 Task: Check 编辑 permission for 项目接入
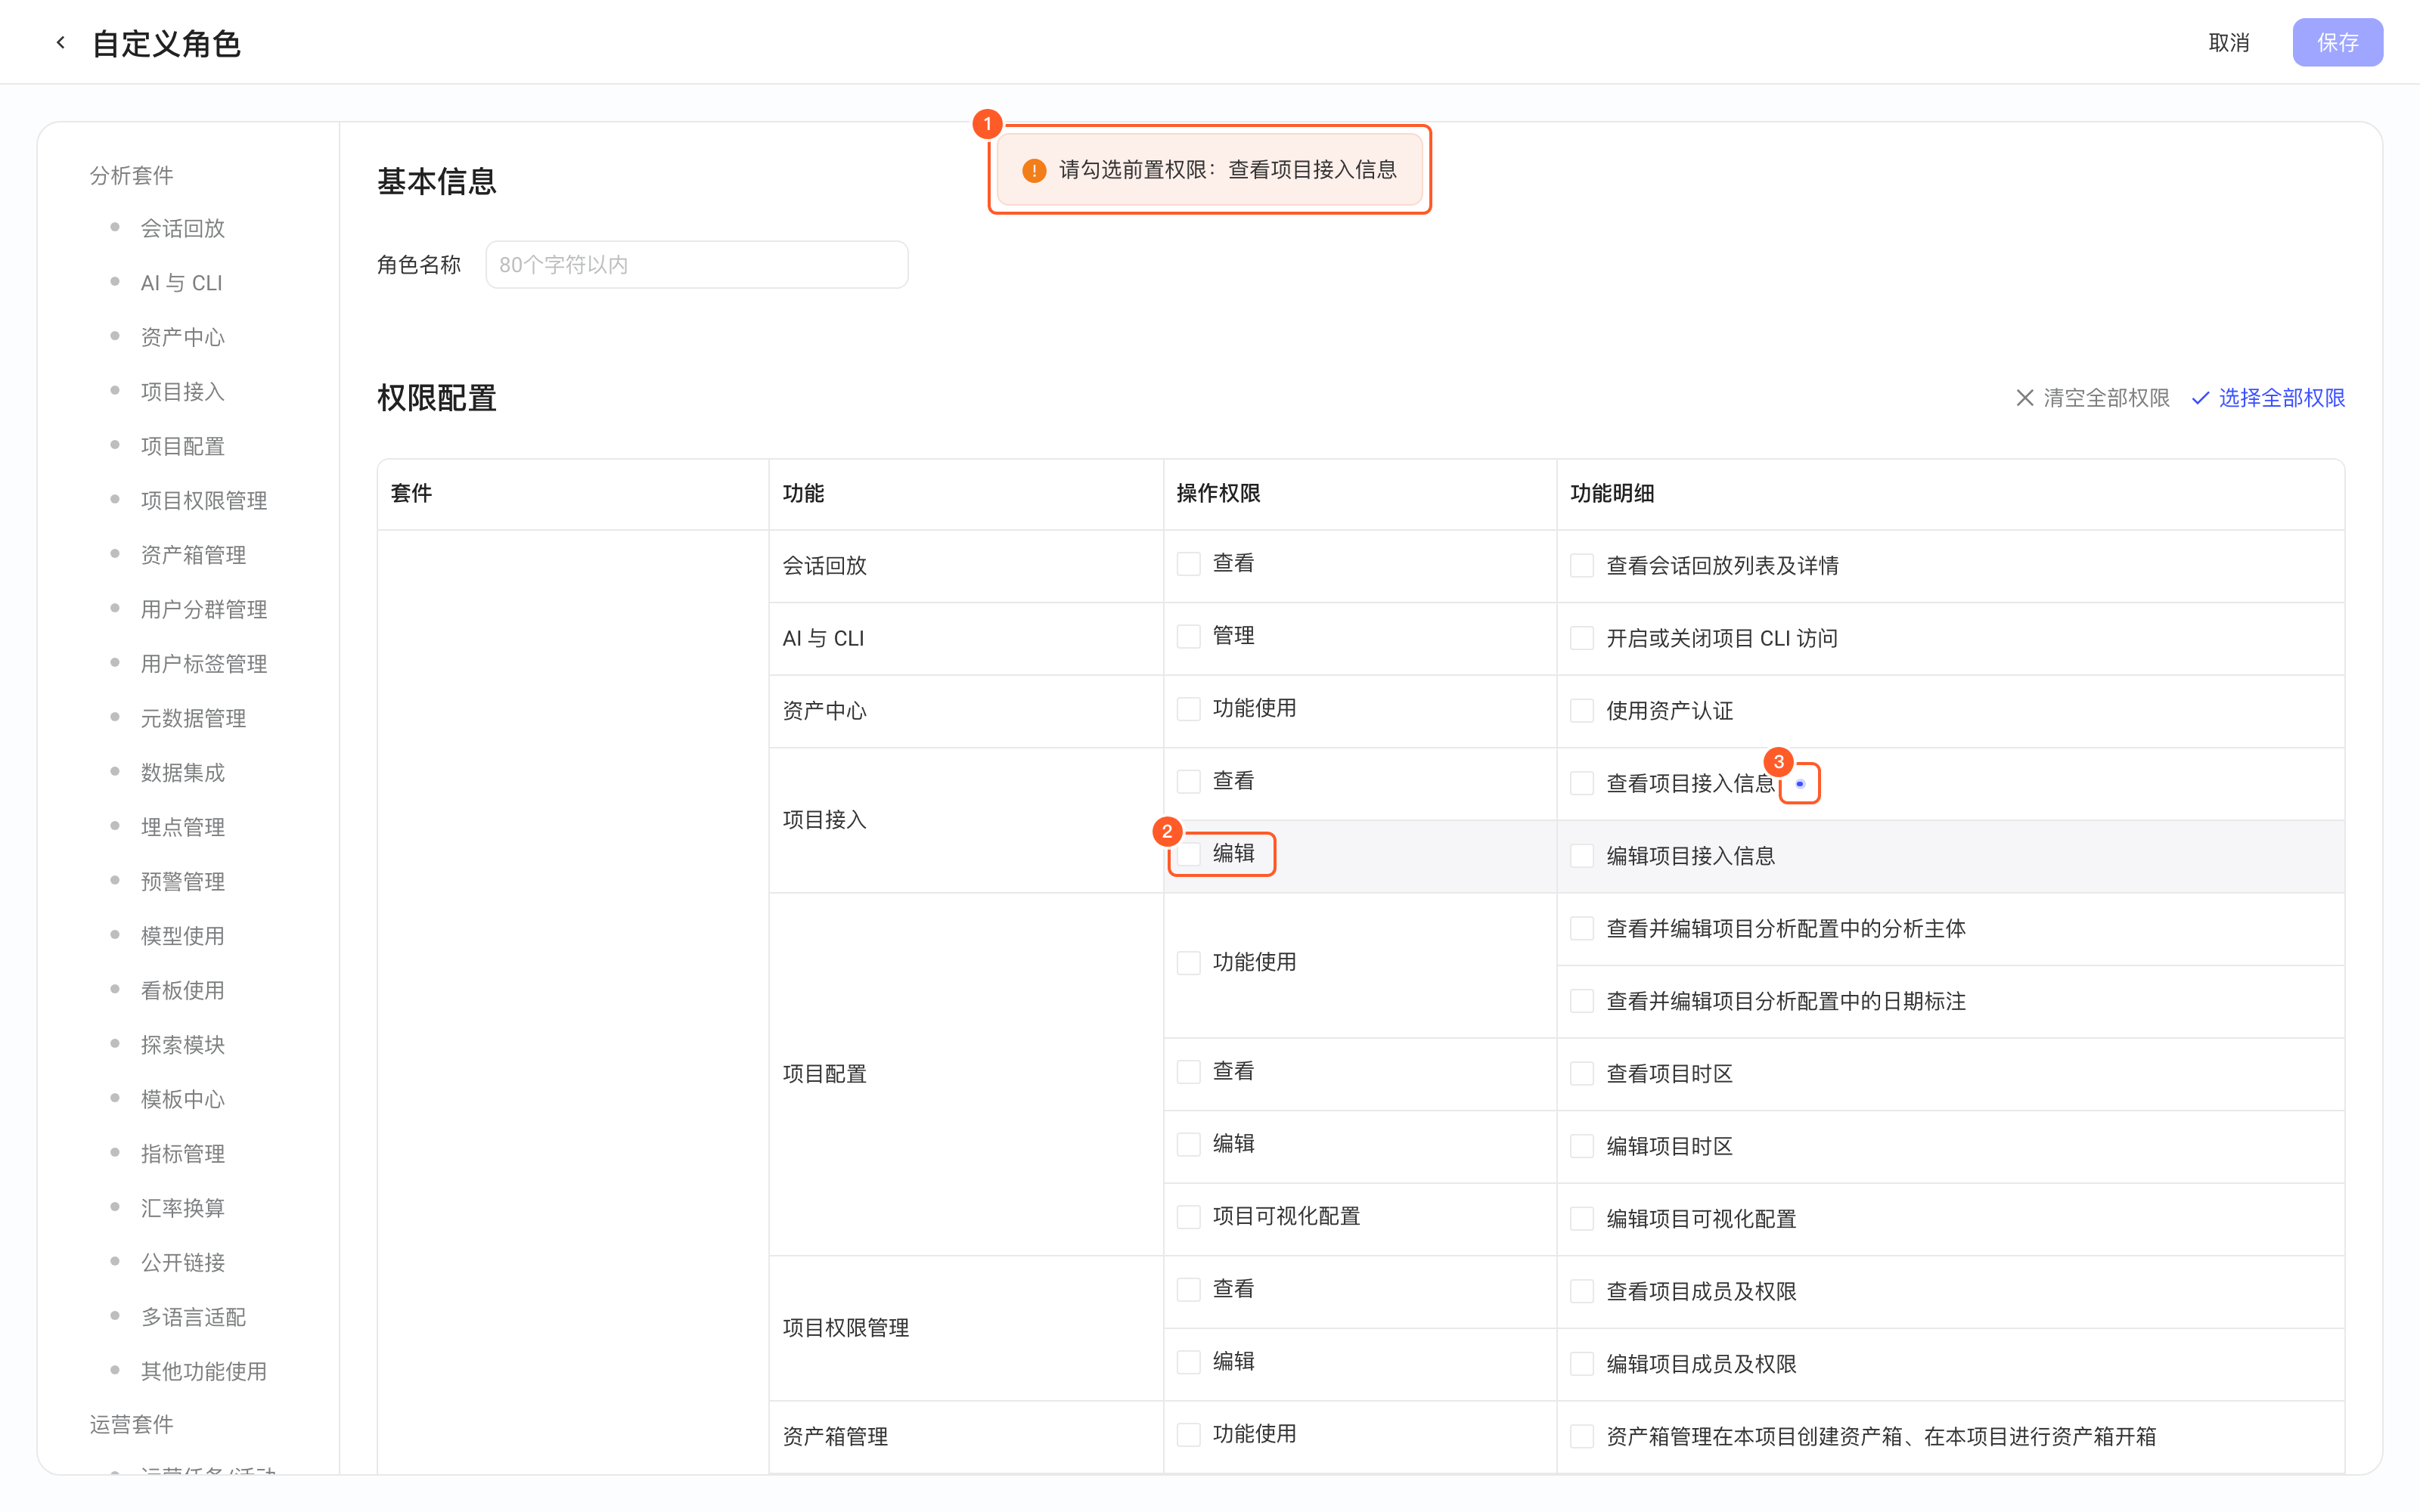tap(1188, 854)
